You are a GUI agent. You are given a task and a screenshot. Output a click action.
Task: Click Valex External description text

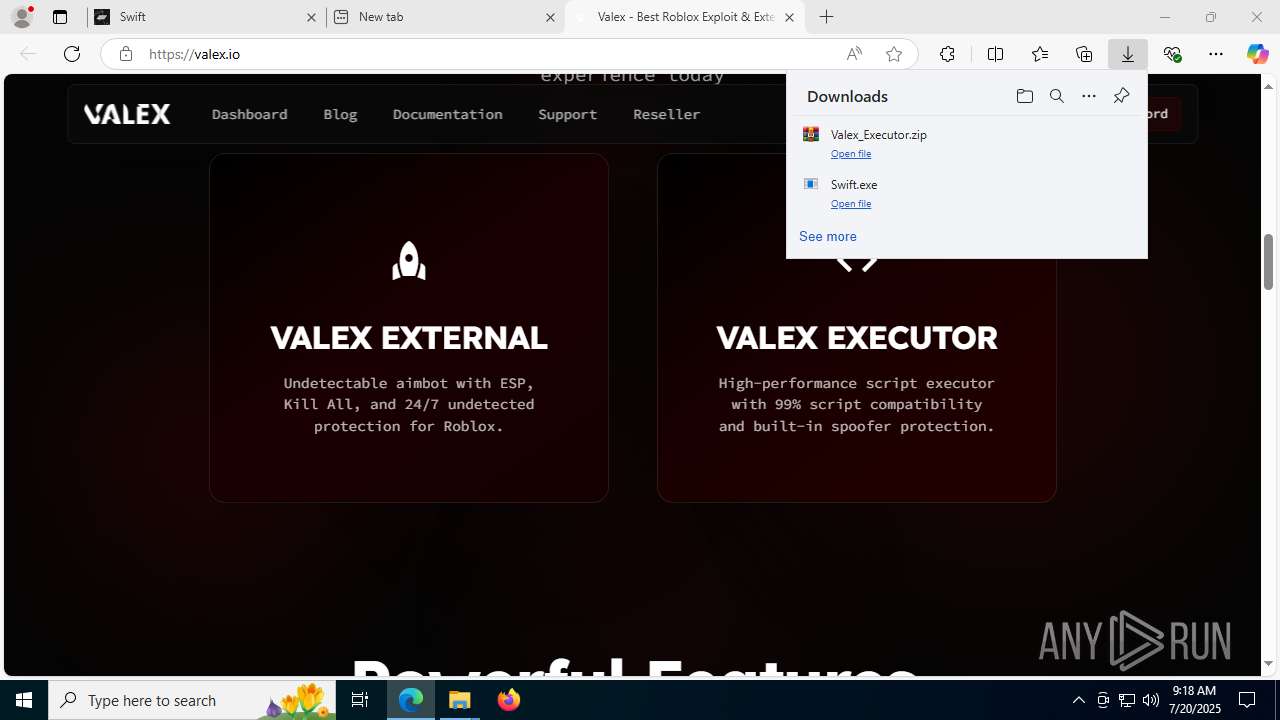click(409, 404)
